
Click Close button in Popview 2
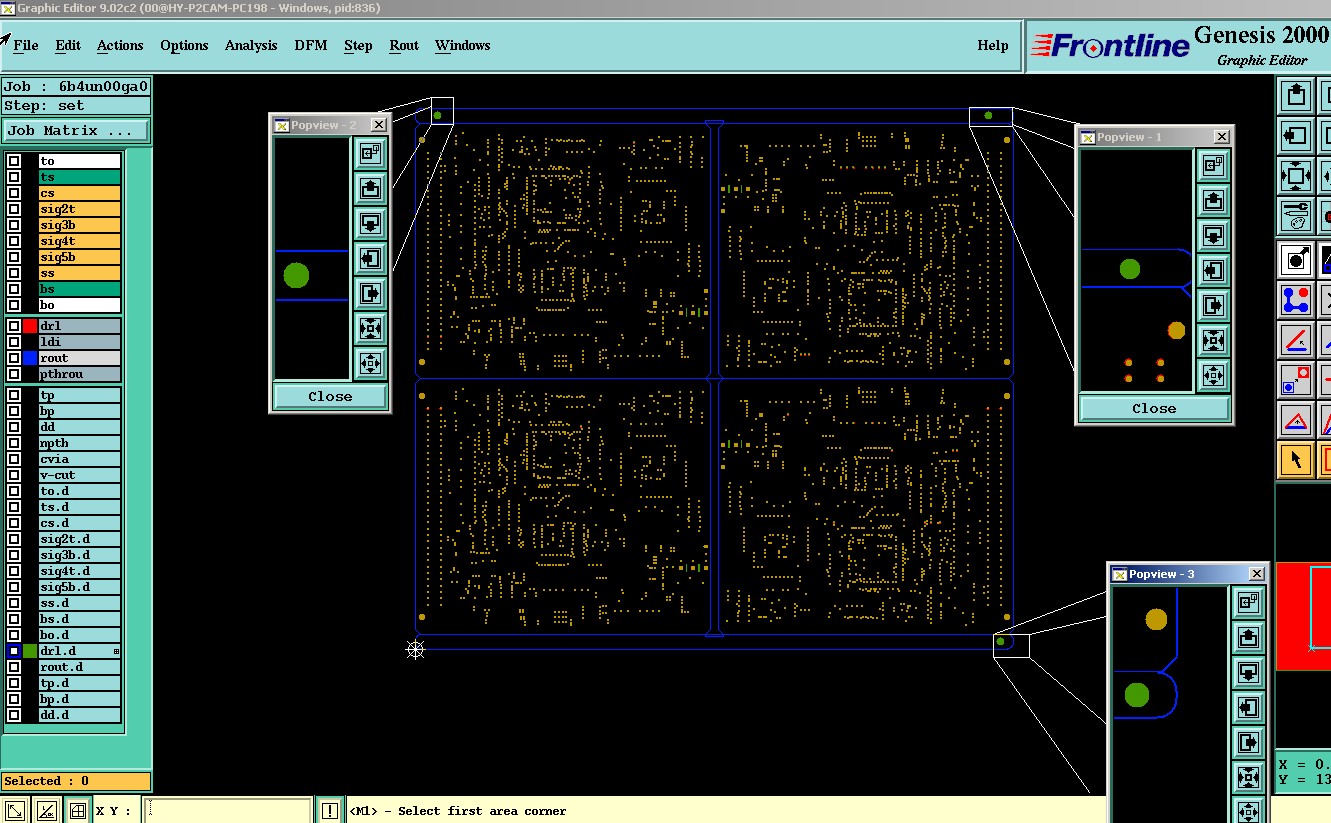(330, 396)
